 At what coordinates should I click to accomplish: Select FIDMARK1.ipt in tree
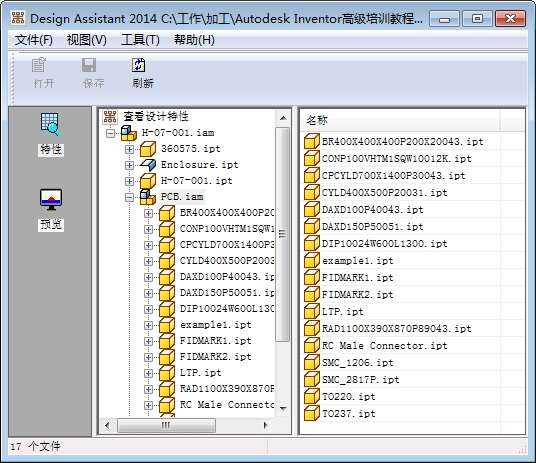tap(215, 341)
